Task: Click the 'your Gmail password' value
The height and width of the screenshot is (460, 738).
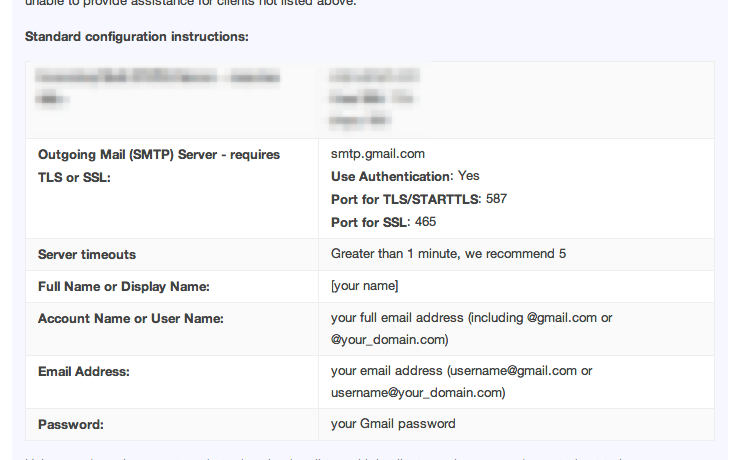Action: pos(393,424)
